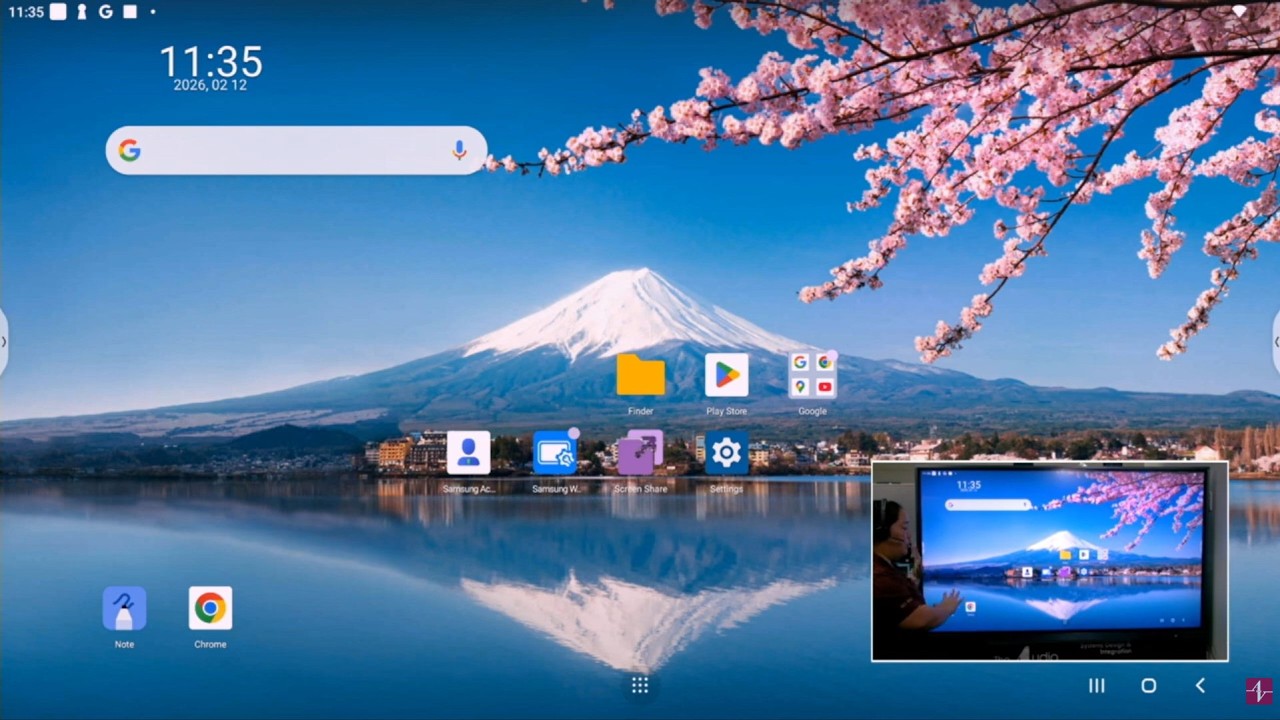This screenshot has height=720, width=1280.
Task: Tap the Google logo in search bar
Action: (x=129, y=150)
